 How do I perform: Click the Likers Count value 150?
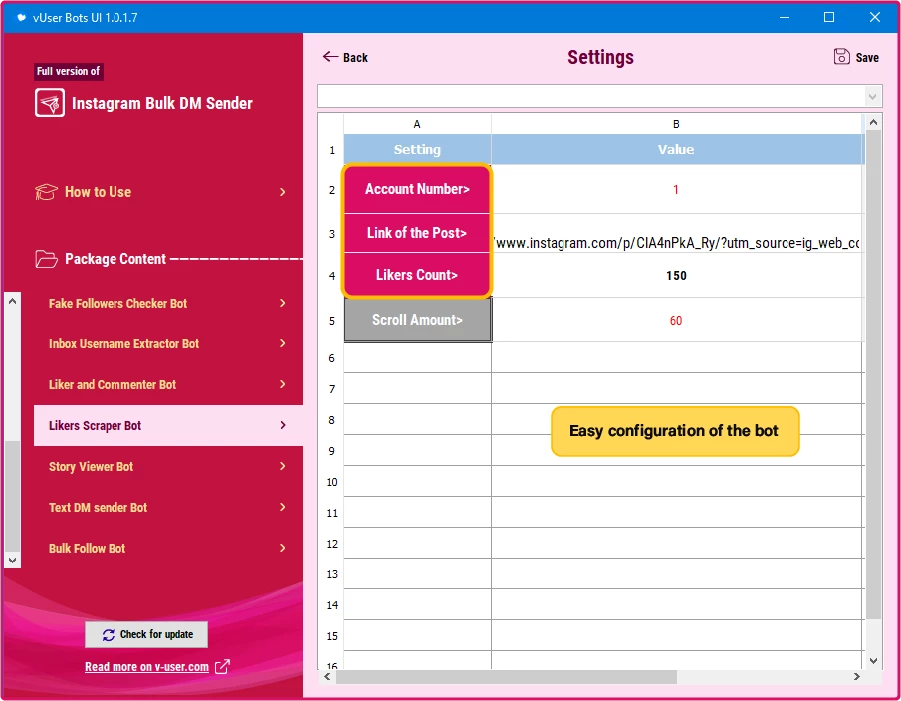point(676,275)
